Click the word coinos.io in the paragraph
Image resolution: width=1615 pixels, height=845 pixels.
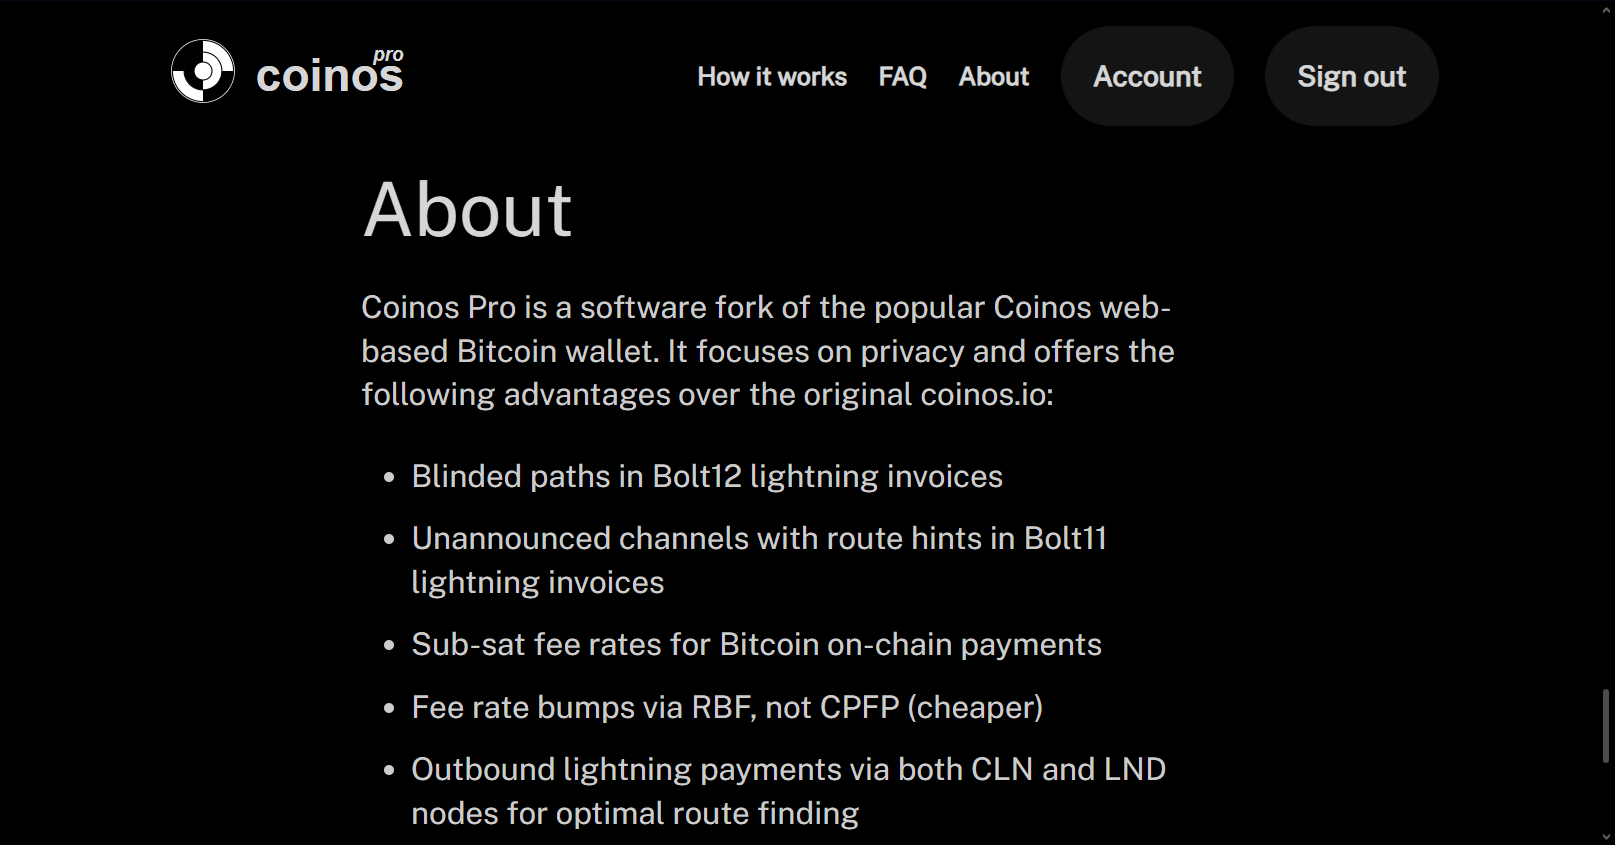[x=983, y=395]
